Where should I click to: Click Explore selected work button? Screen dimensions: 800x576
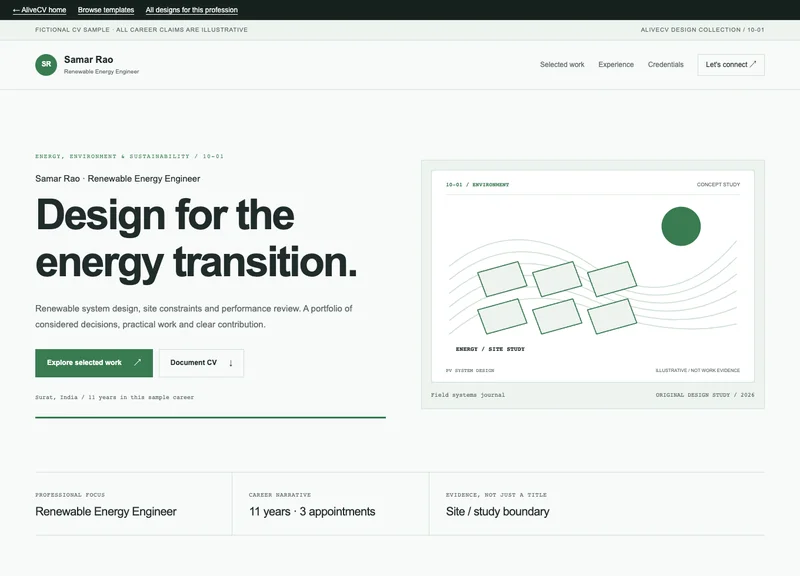point(94,363)
